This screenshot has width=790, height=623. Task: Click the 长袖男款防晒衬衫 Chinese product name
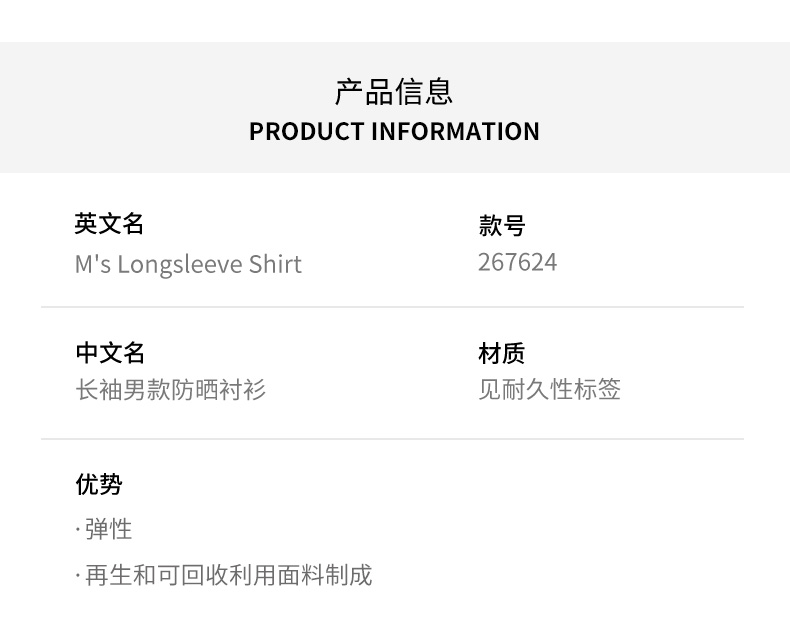coord(171,389)
